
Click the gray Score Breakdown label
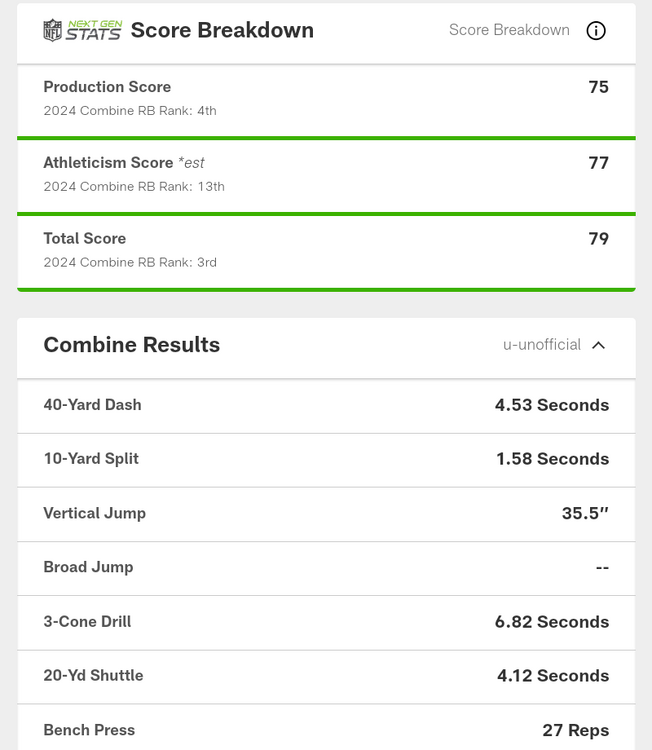pyautogui.click(x=509, y=30)
